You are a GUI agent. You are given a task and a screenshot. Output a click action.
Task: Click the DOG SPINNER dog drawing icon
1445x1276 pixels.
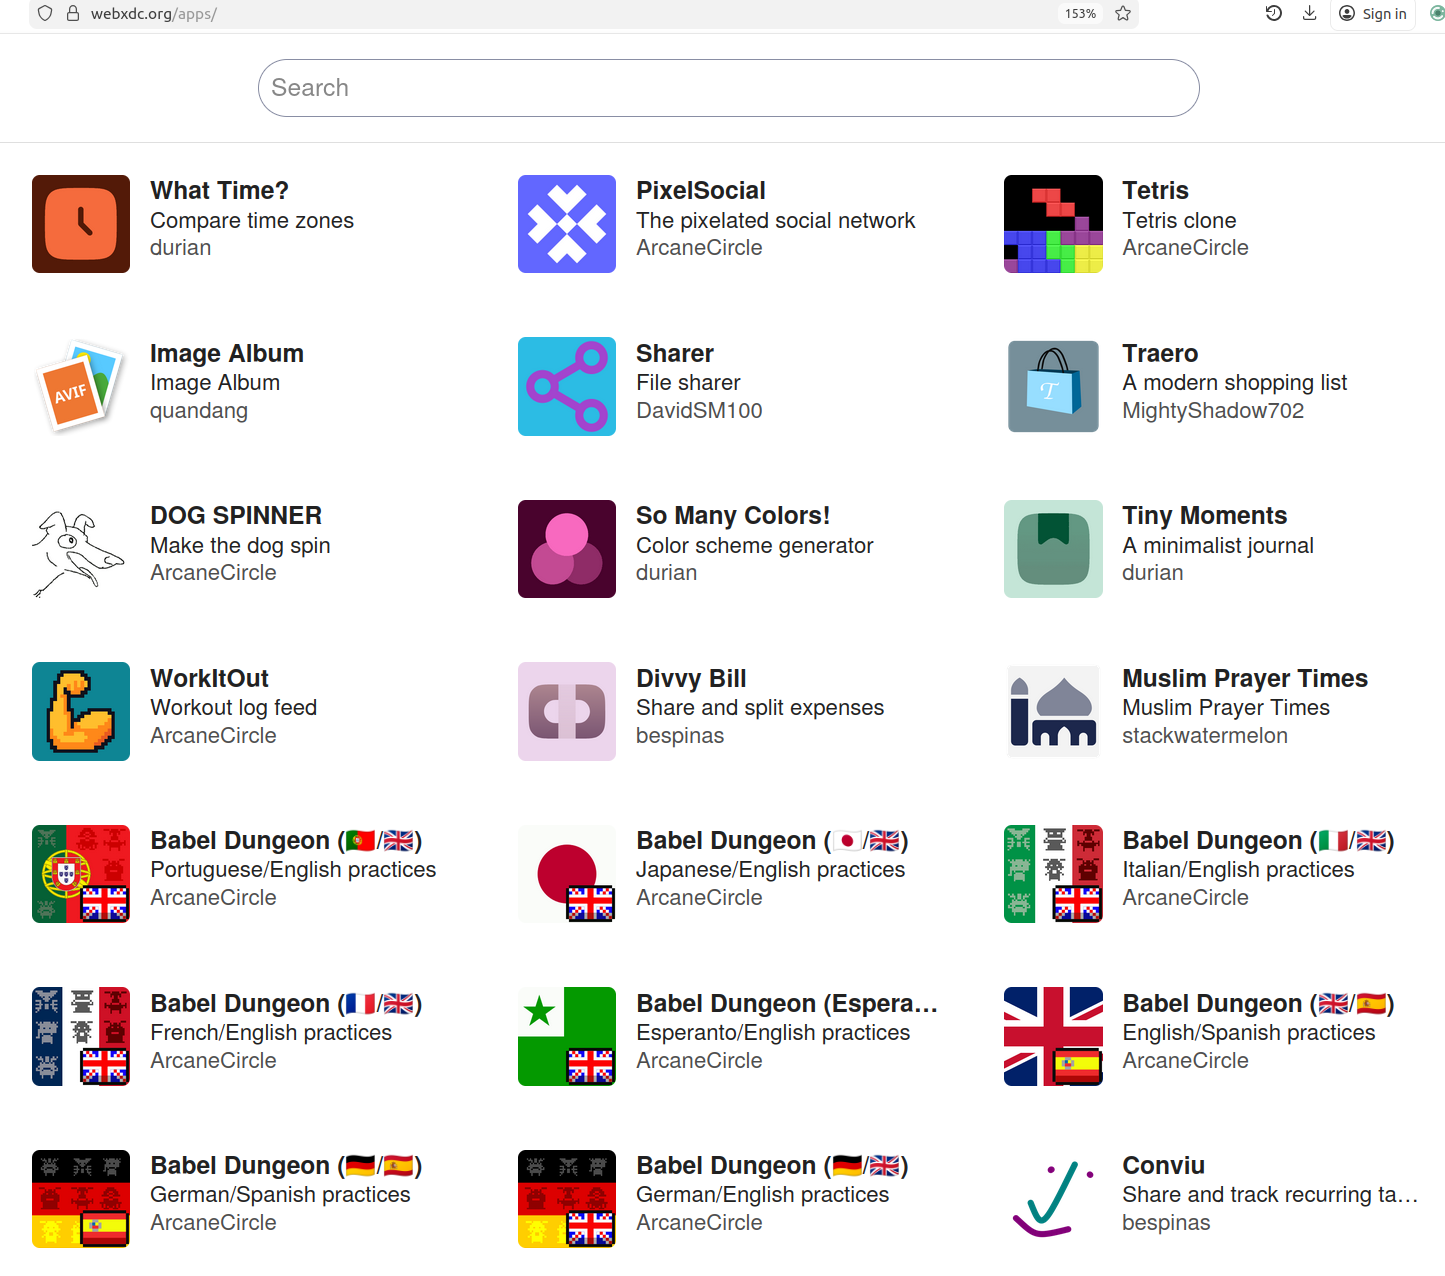[81, 549]
